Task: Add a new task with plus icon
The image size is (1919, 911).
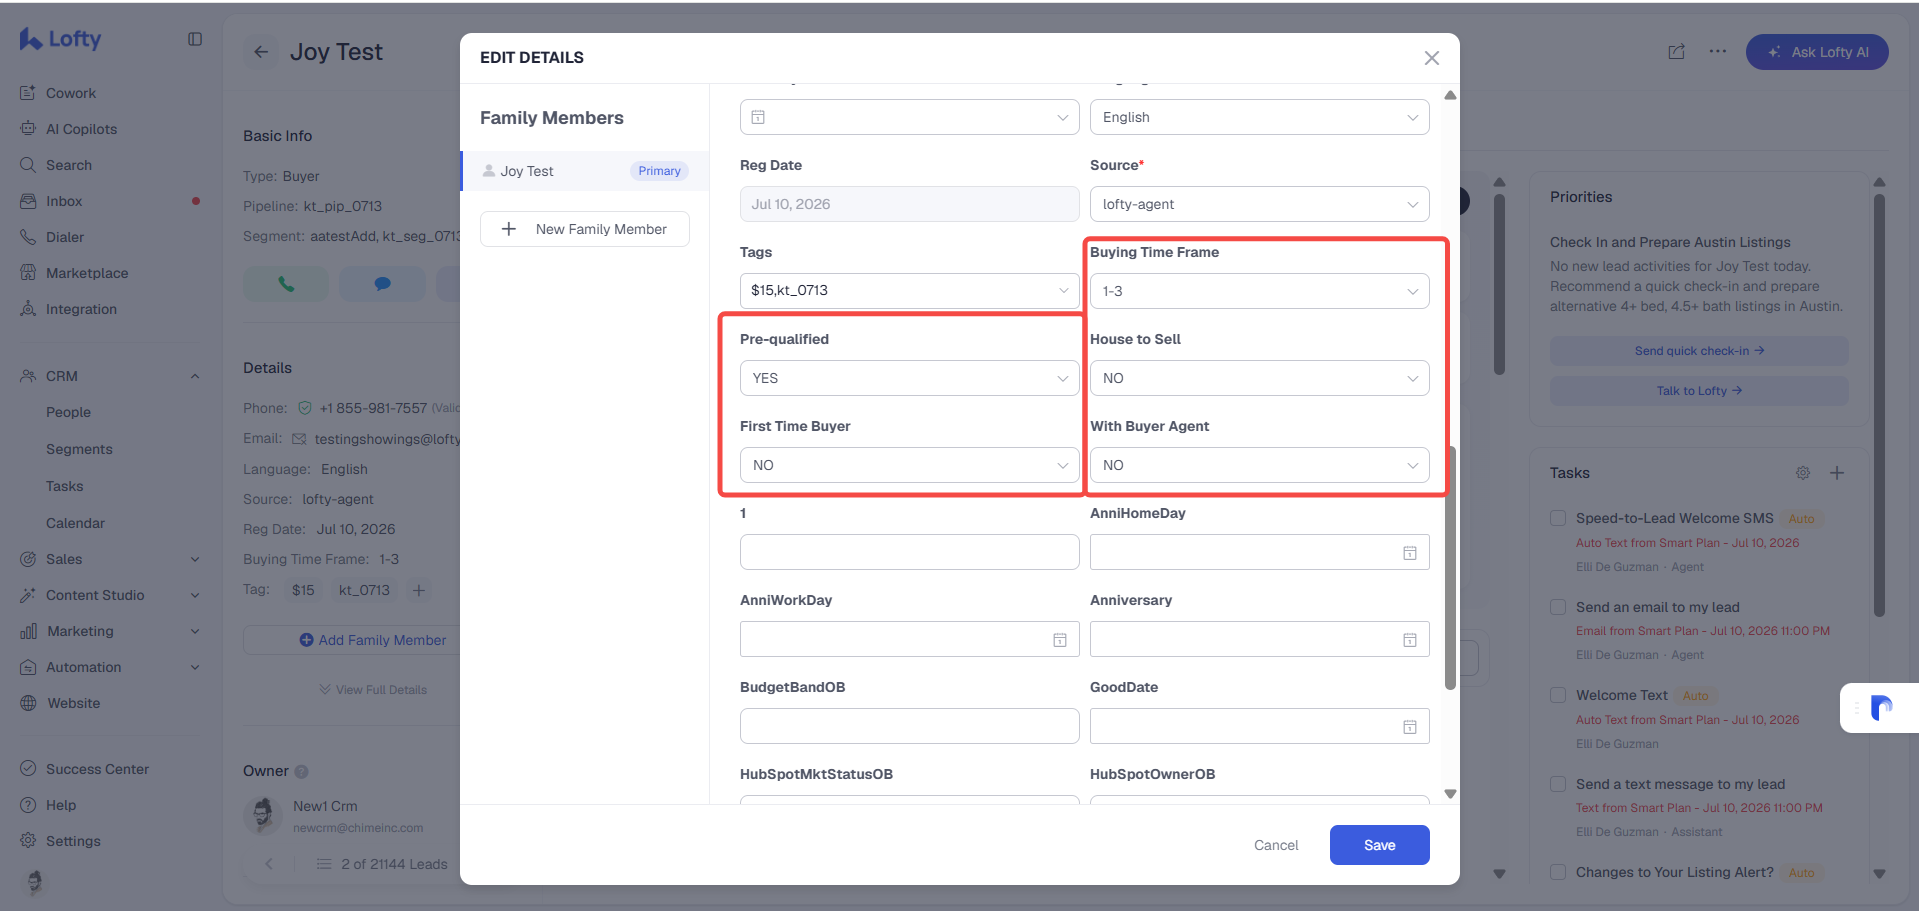Action: click(1837, 473)
